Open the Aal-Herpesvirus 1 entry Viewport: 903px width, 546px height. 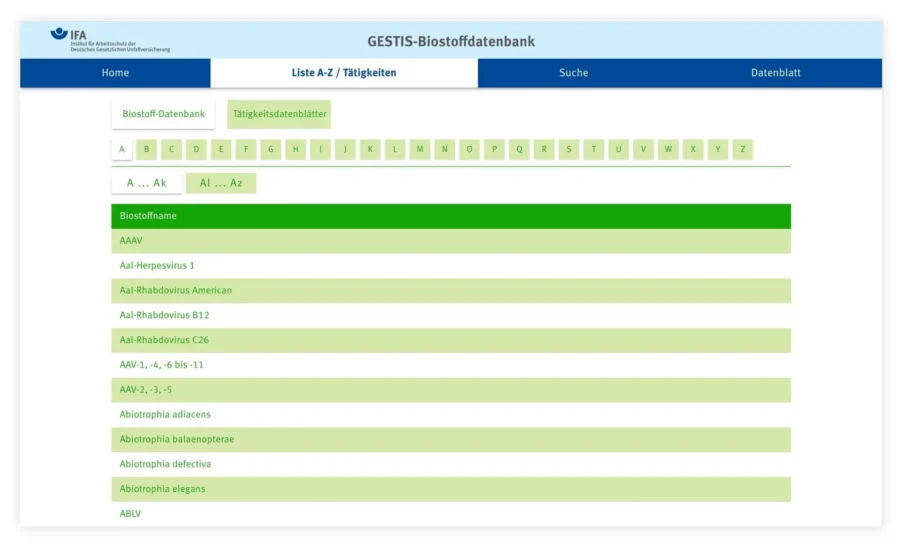(x=451, y=266)
